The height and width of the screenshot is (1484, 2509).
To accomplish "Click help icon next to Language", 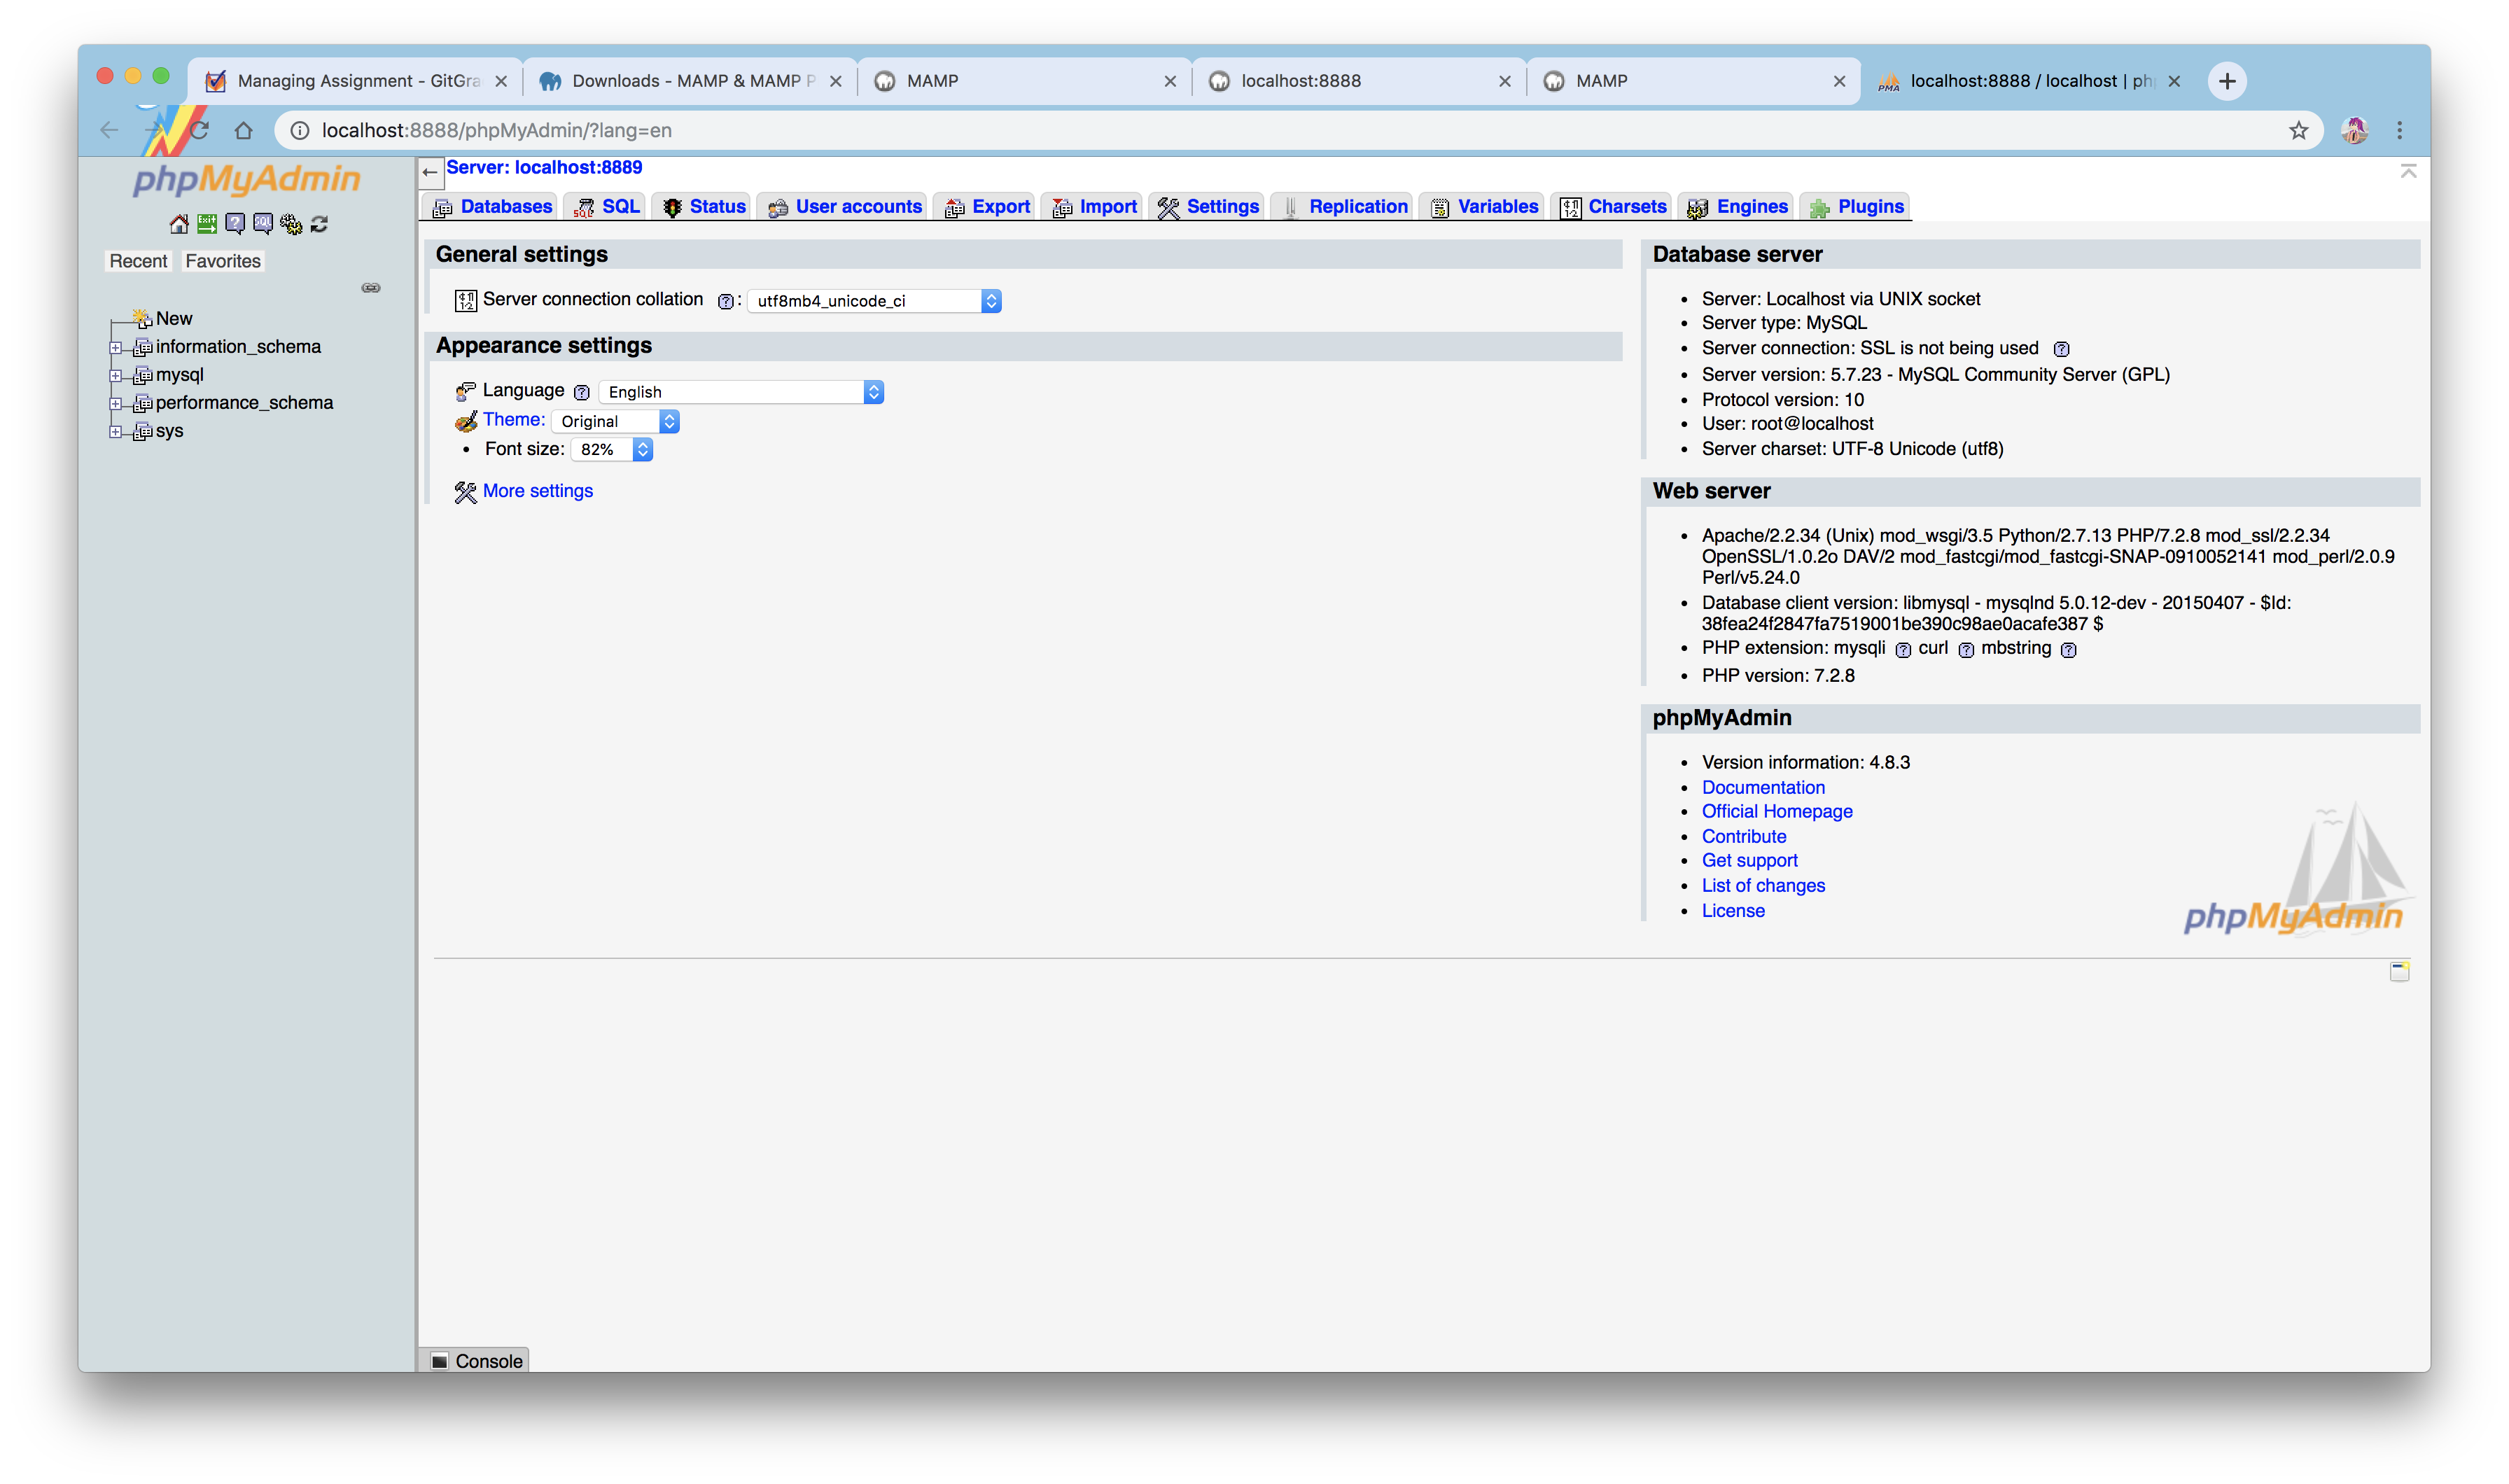I will [582, 392].
